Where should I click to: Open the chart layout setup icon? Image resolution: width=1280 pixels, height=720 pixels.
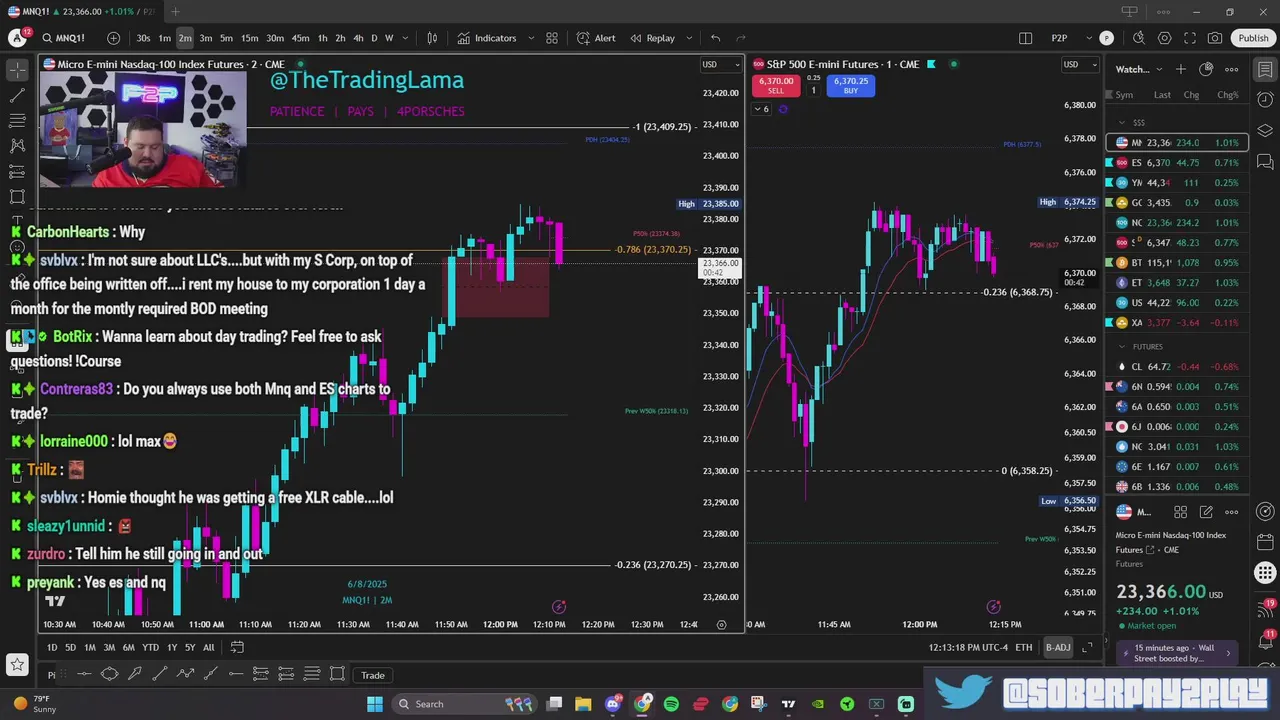tap(1025, 38)
